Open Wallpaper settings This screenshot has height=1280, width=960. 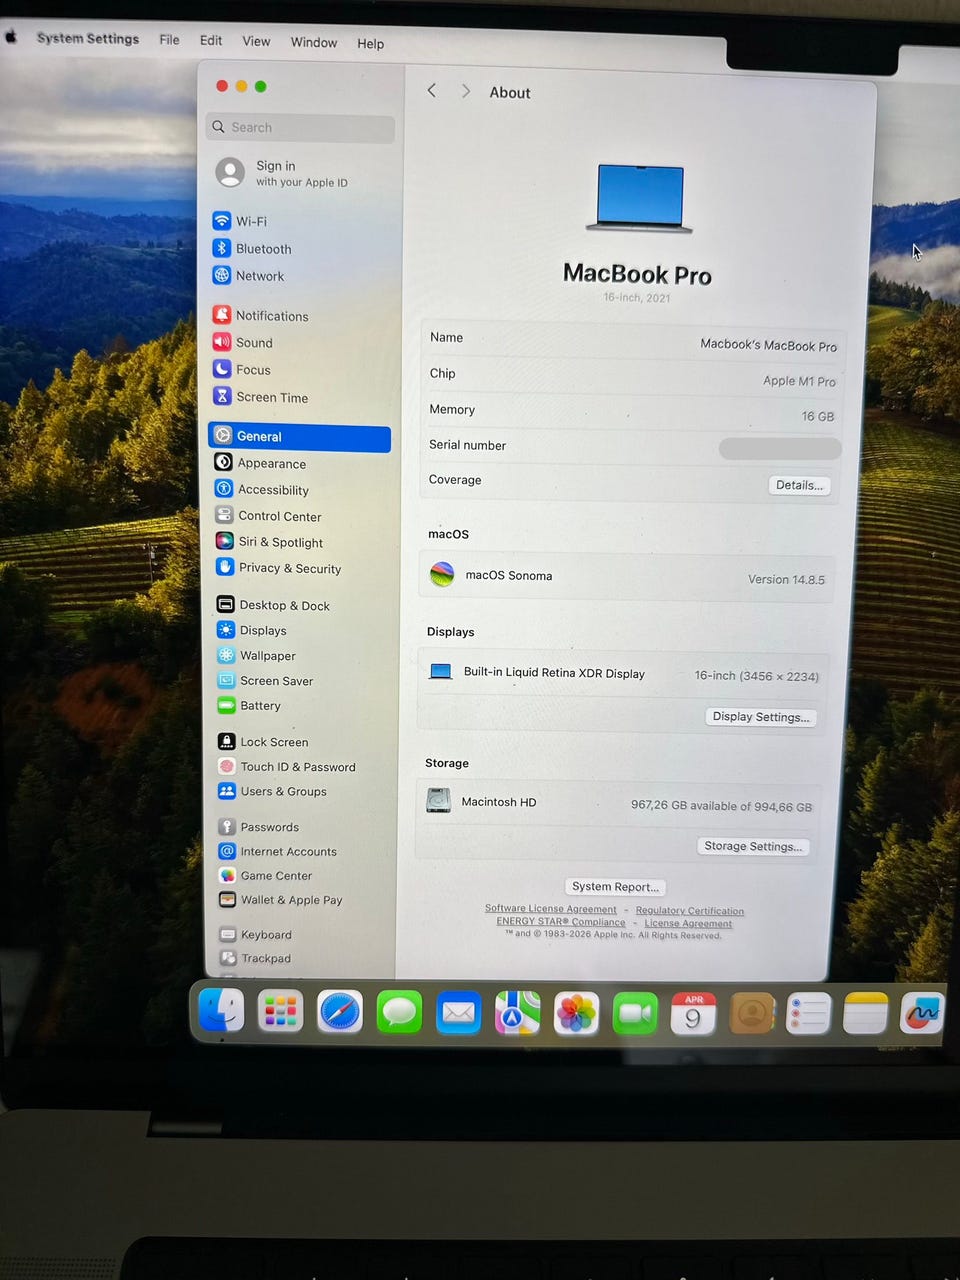click(256, 656)
